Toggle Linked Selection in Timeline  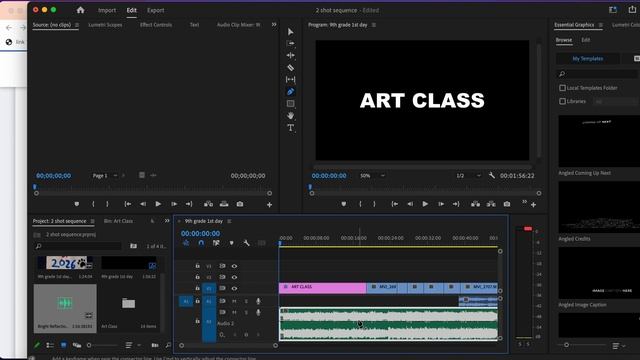[216, 243]
